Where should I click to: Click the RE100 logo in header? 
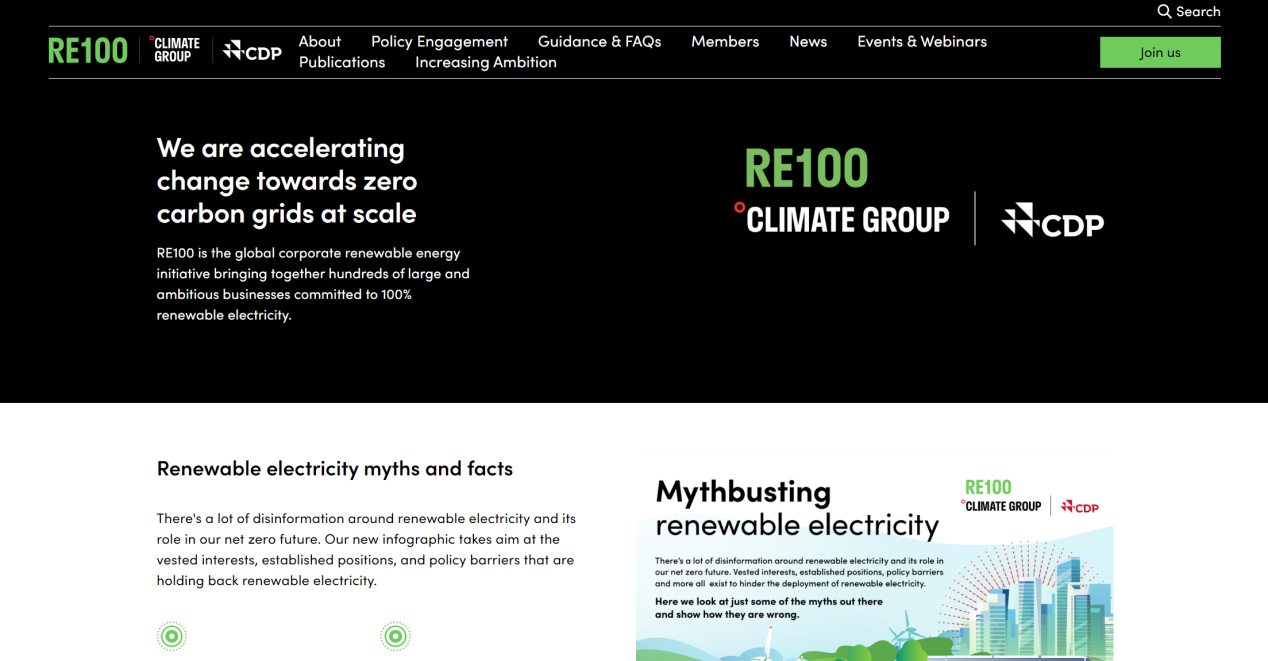[88, 51]
